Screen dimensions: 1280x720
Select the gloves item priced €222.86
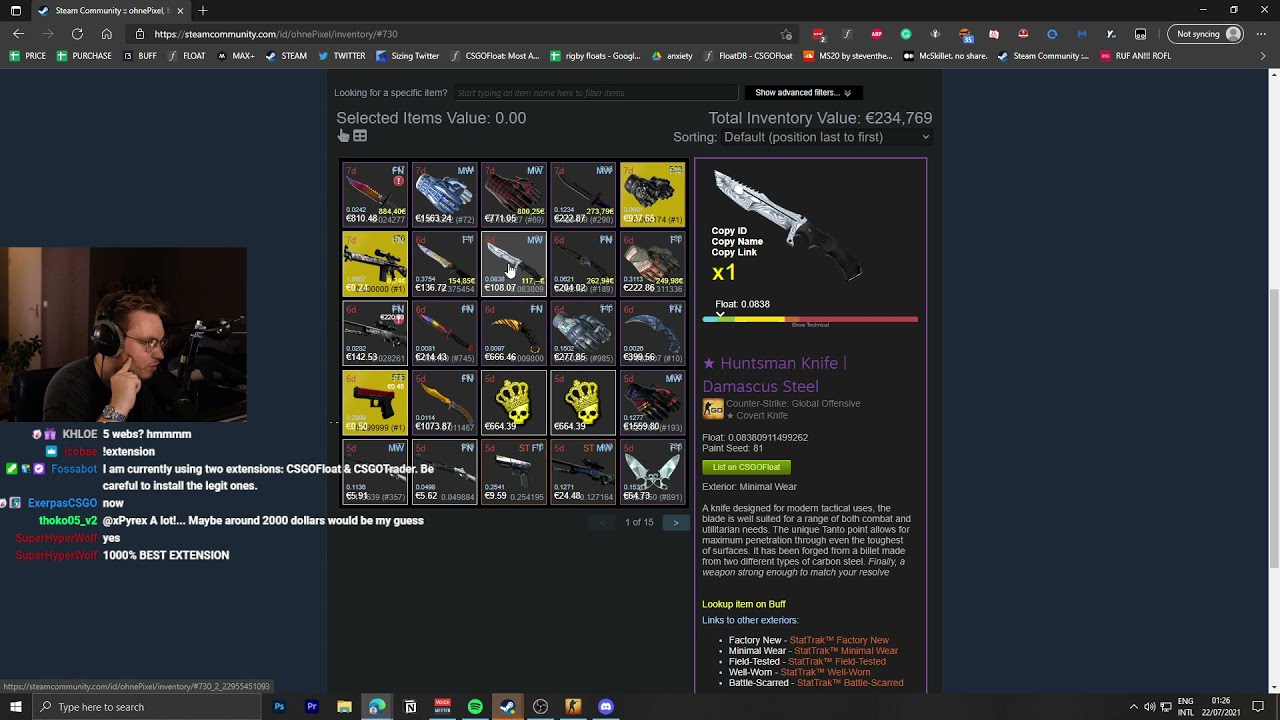652,264
